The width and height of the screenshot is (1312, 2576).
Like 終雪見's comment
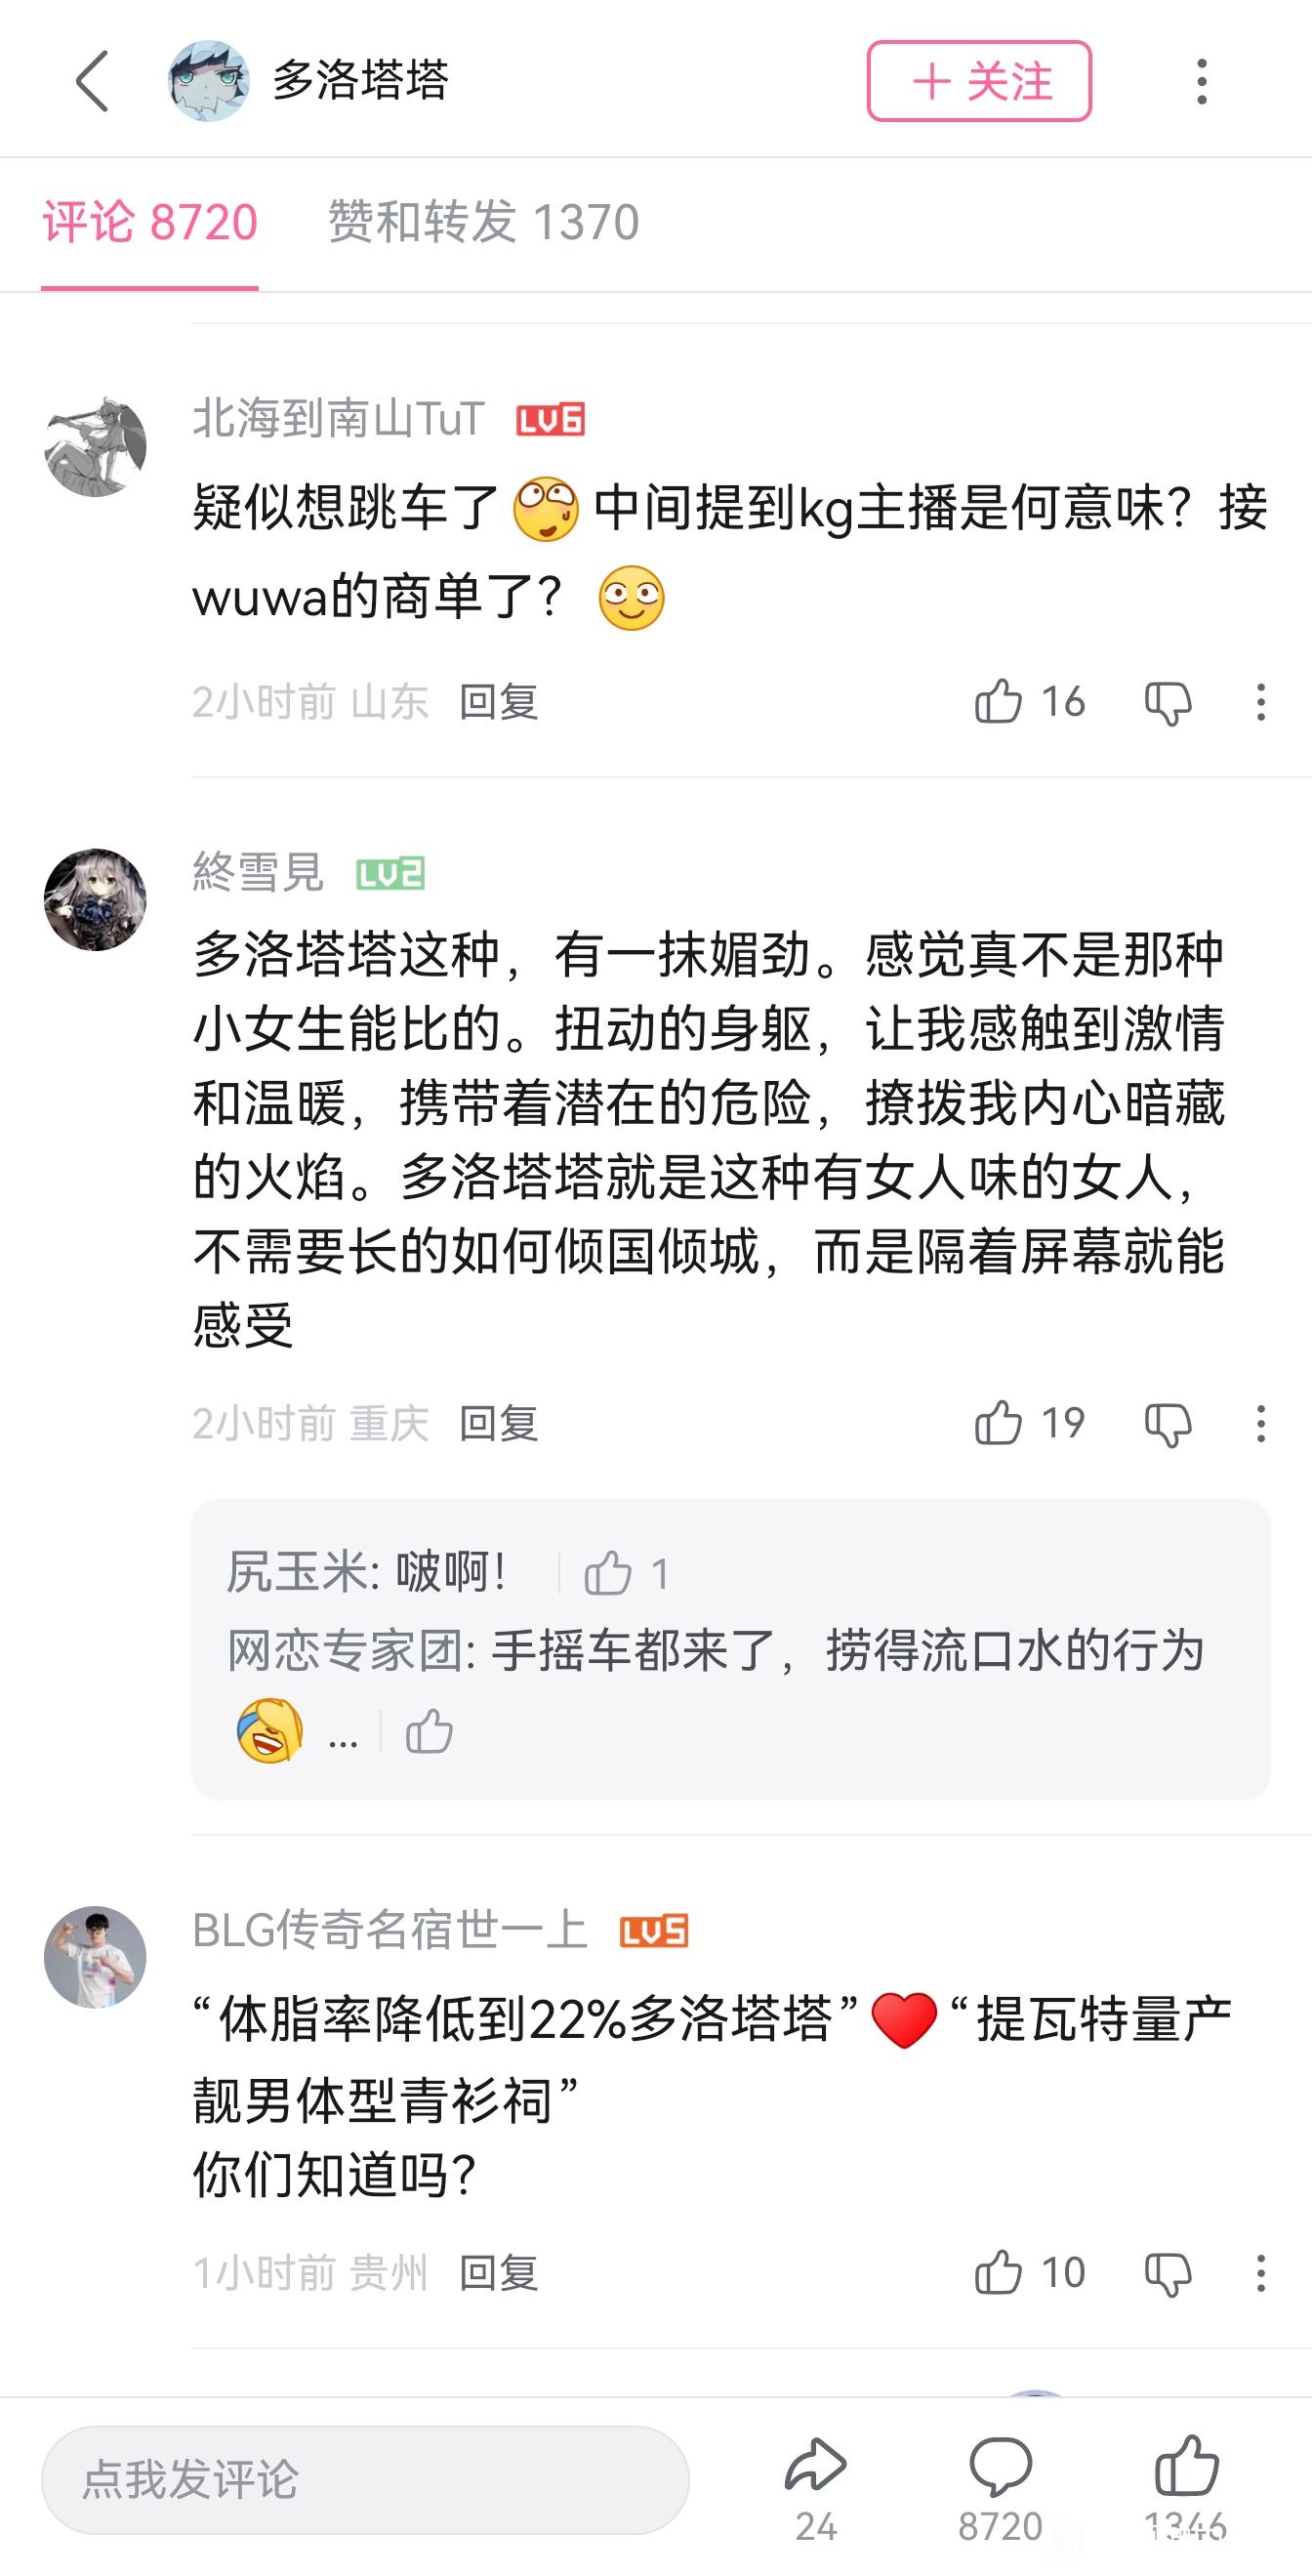(999, 1422)
